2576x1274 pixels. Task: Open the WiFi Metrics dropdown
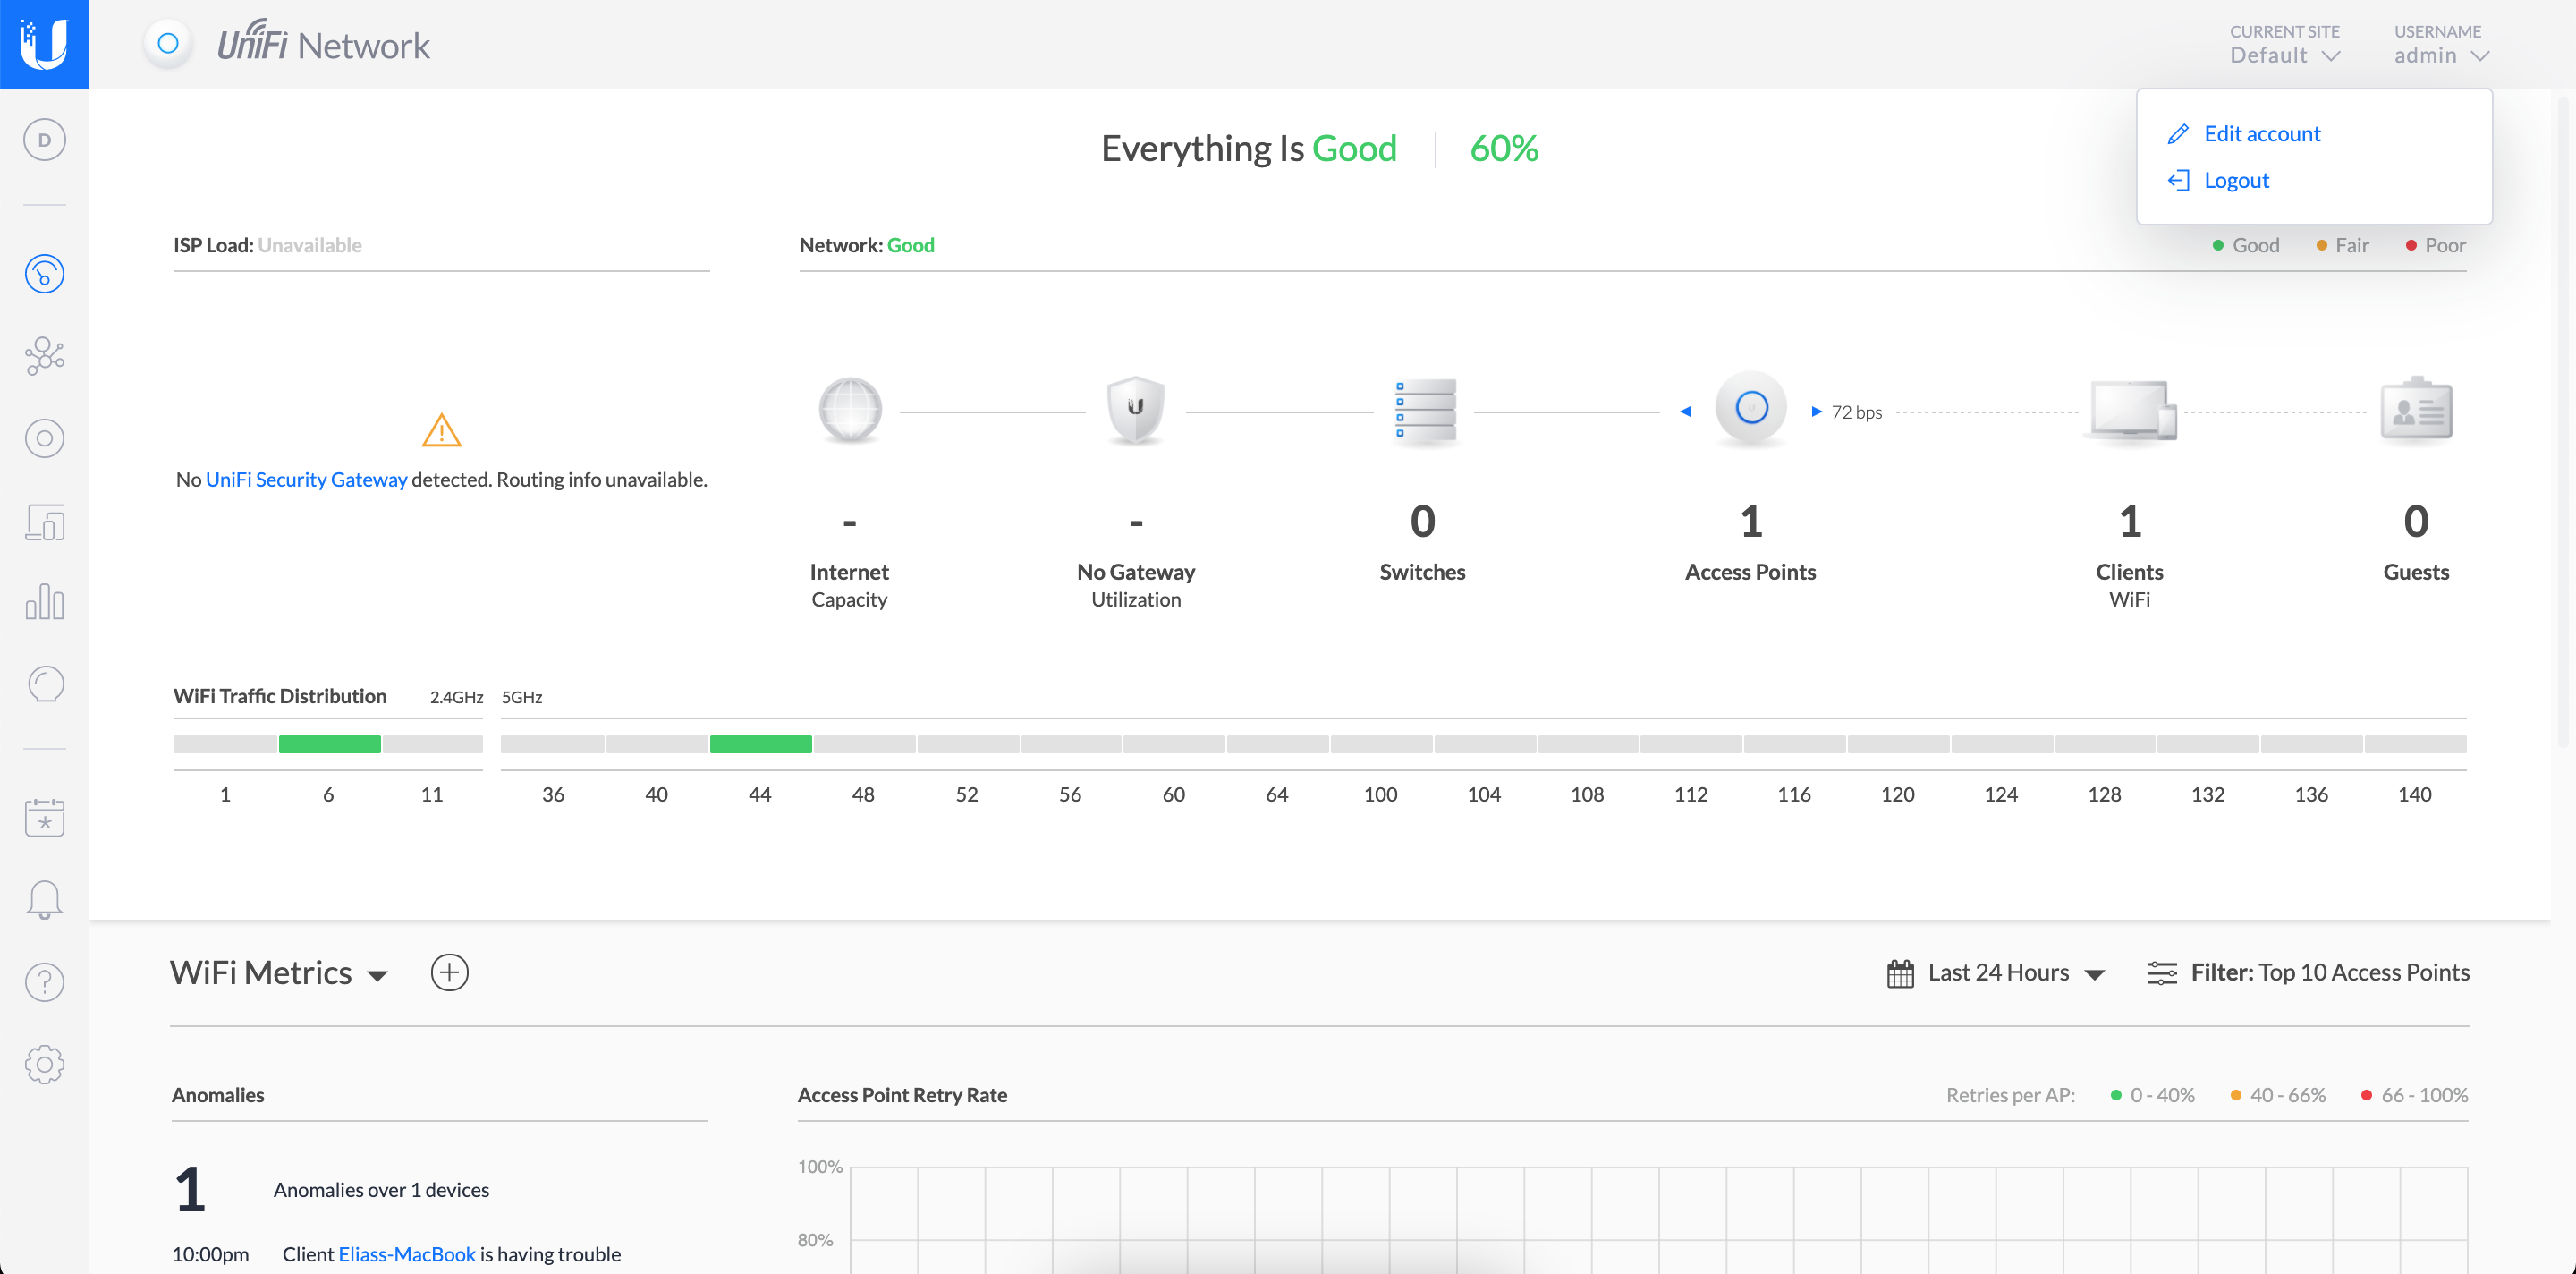pos(279,973)
